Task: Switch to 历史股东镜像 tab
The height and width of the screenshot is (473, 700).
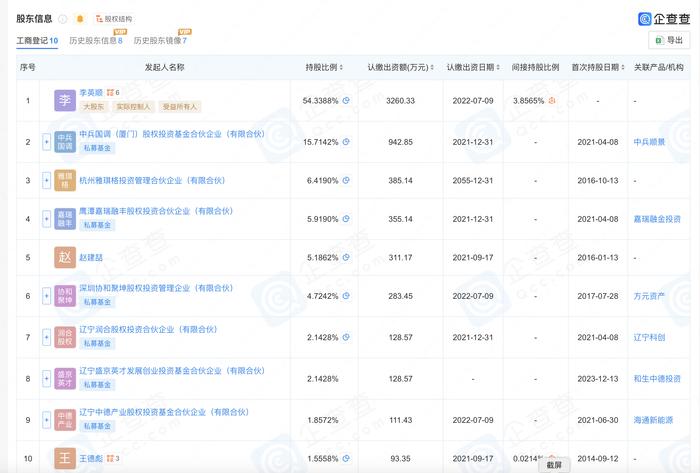Action: point(160,41)
